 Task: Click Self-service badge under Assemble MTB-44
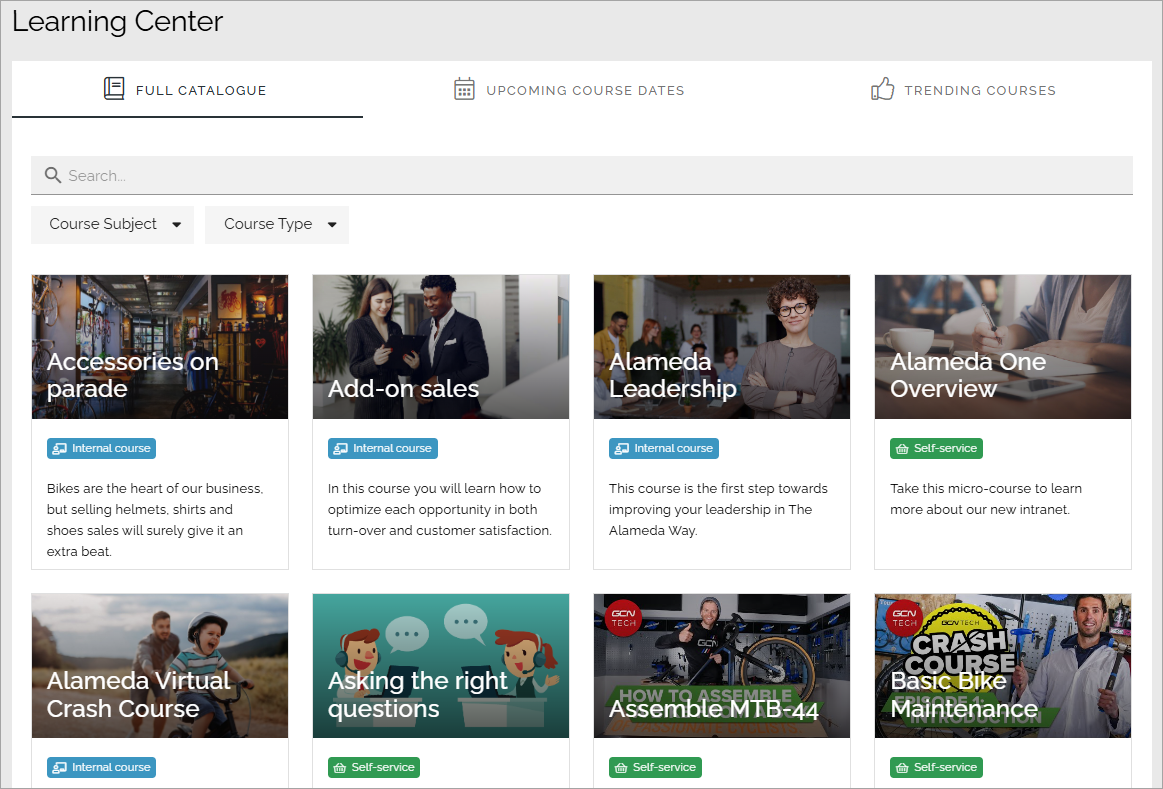pos(655,767)
